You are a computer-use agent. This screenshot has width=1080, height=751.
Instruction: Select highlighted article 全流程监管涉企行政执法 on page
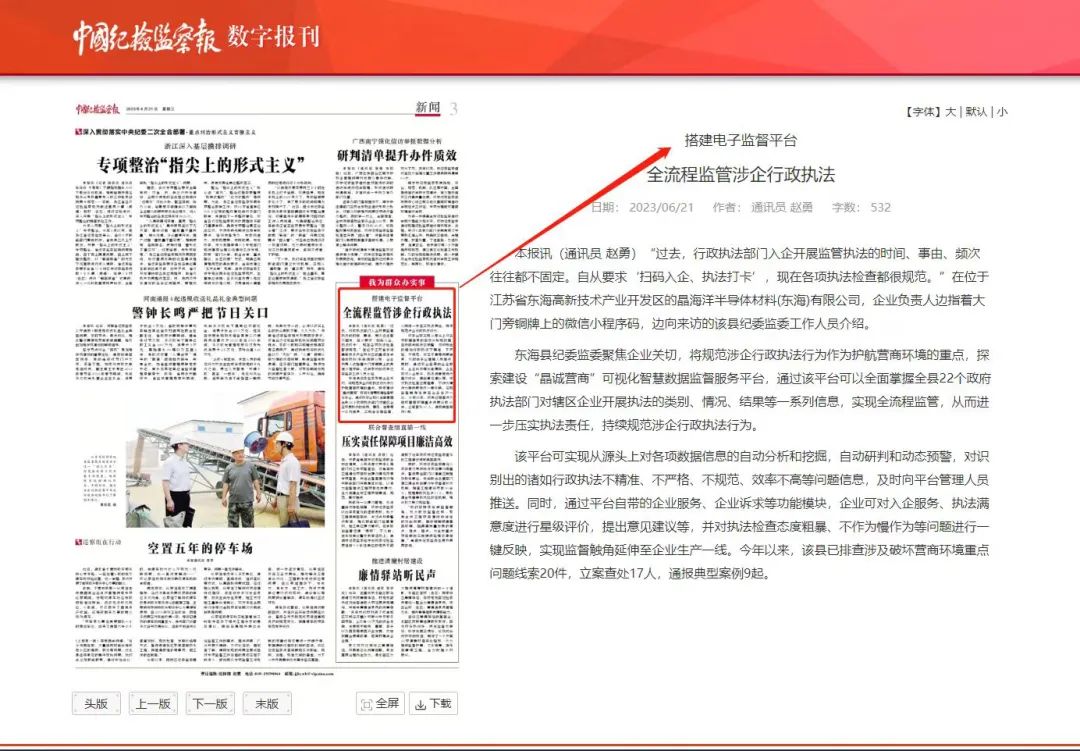[397, 313]
